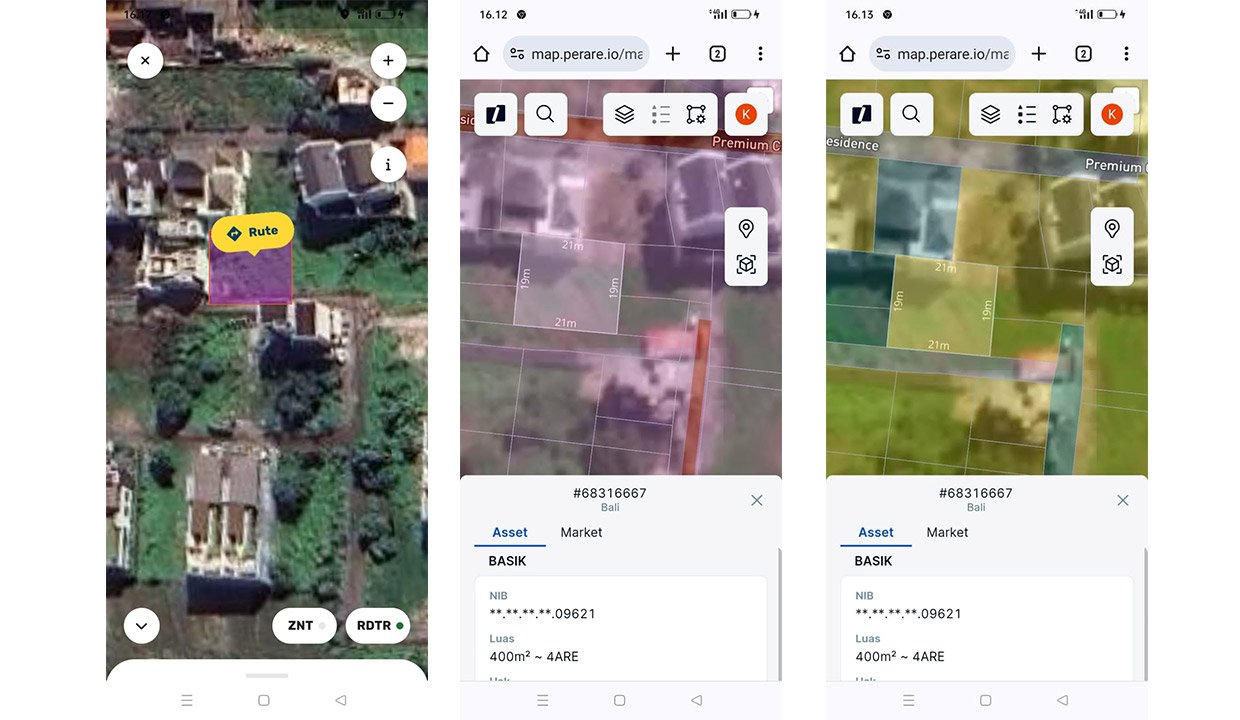Image resolution: width=1240 pixels, height=720 pixels.
Task: Tap the 3D scan icon in the 16.13 screenshot
Action: (1112, 265)
